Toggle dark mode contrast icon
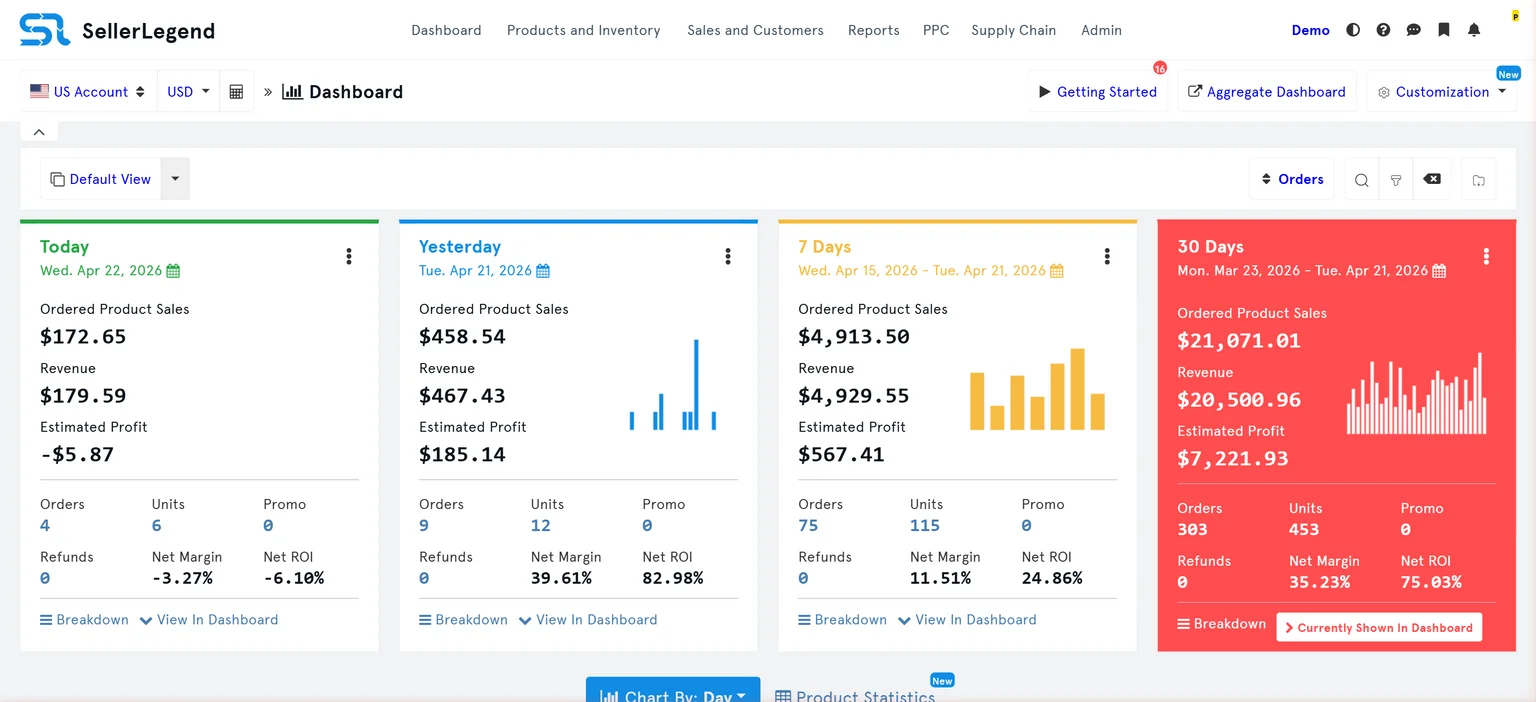Image resolution: width=1536 pixels, height=702 pixels. pyautogui.click(x=1353, y=30)
